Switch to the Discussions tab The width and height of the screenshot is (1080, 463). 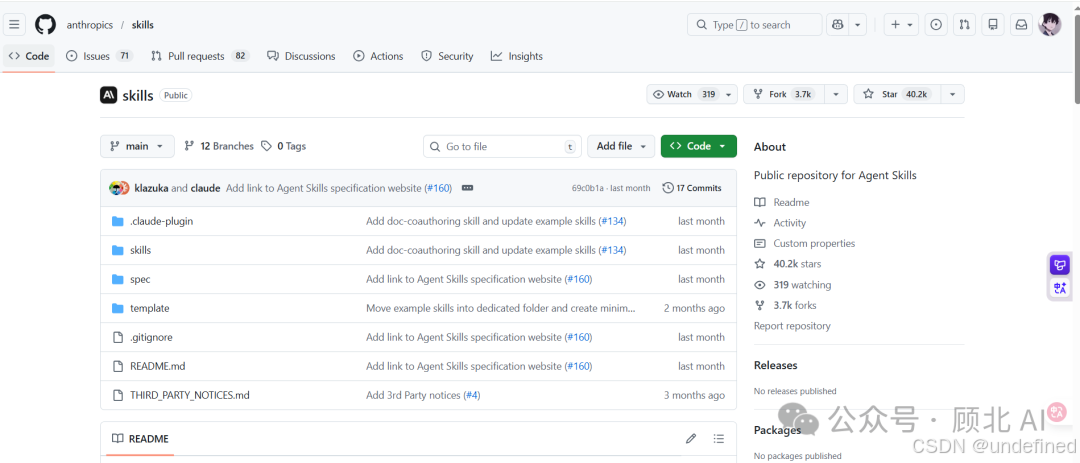point(302,56)
